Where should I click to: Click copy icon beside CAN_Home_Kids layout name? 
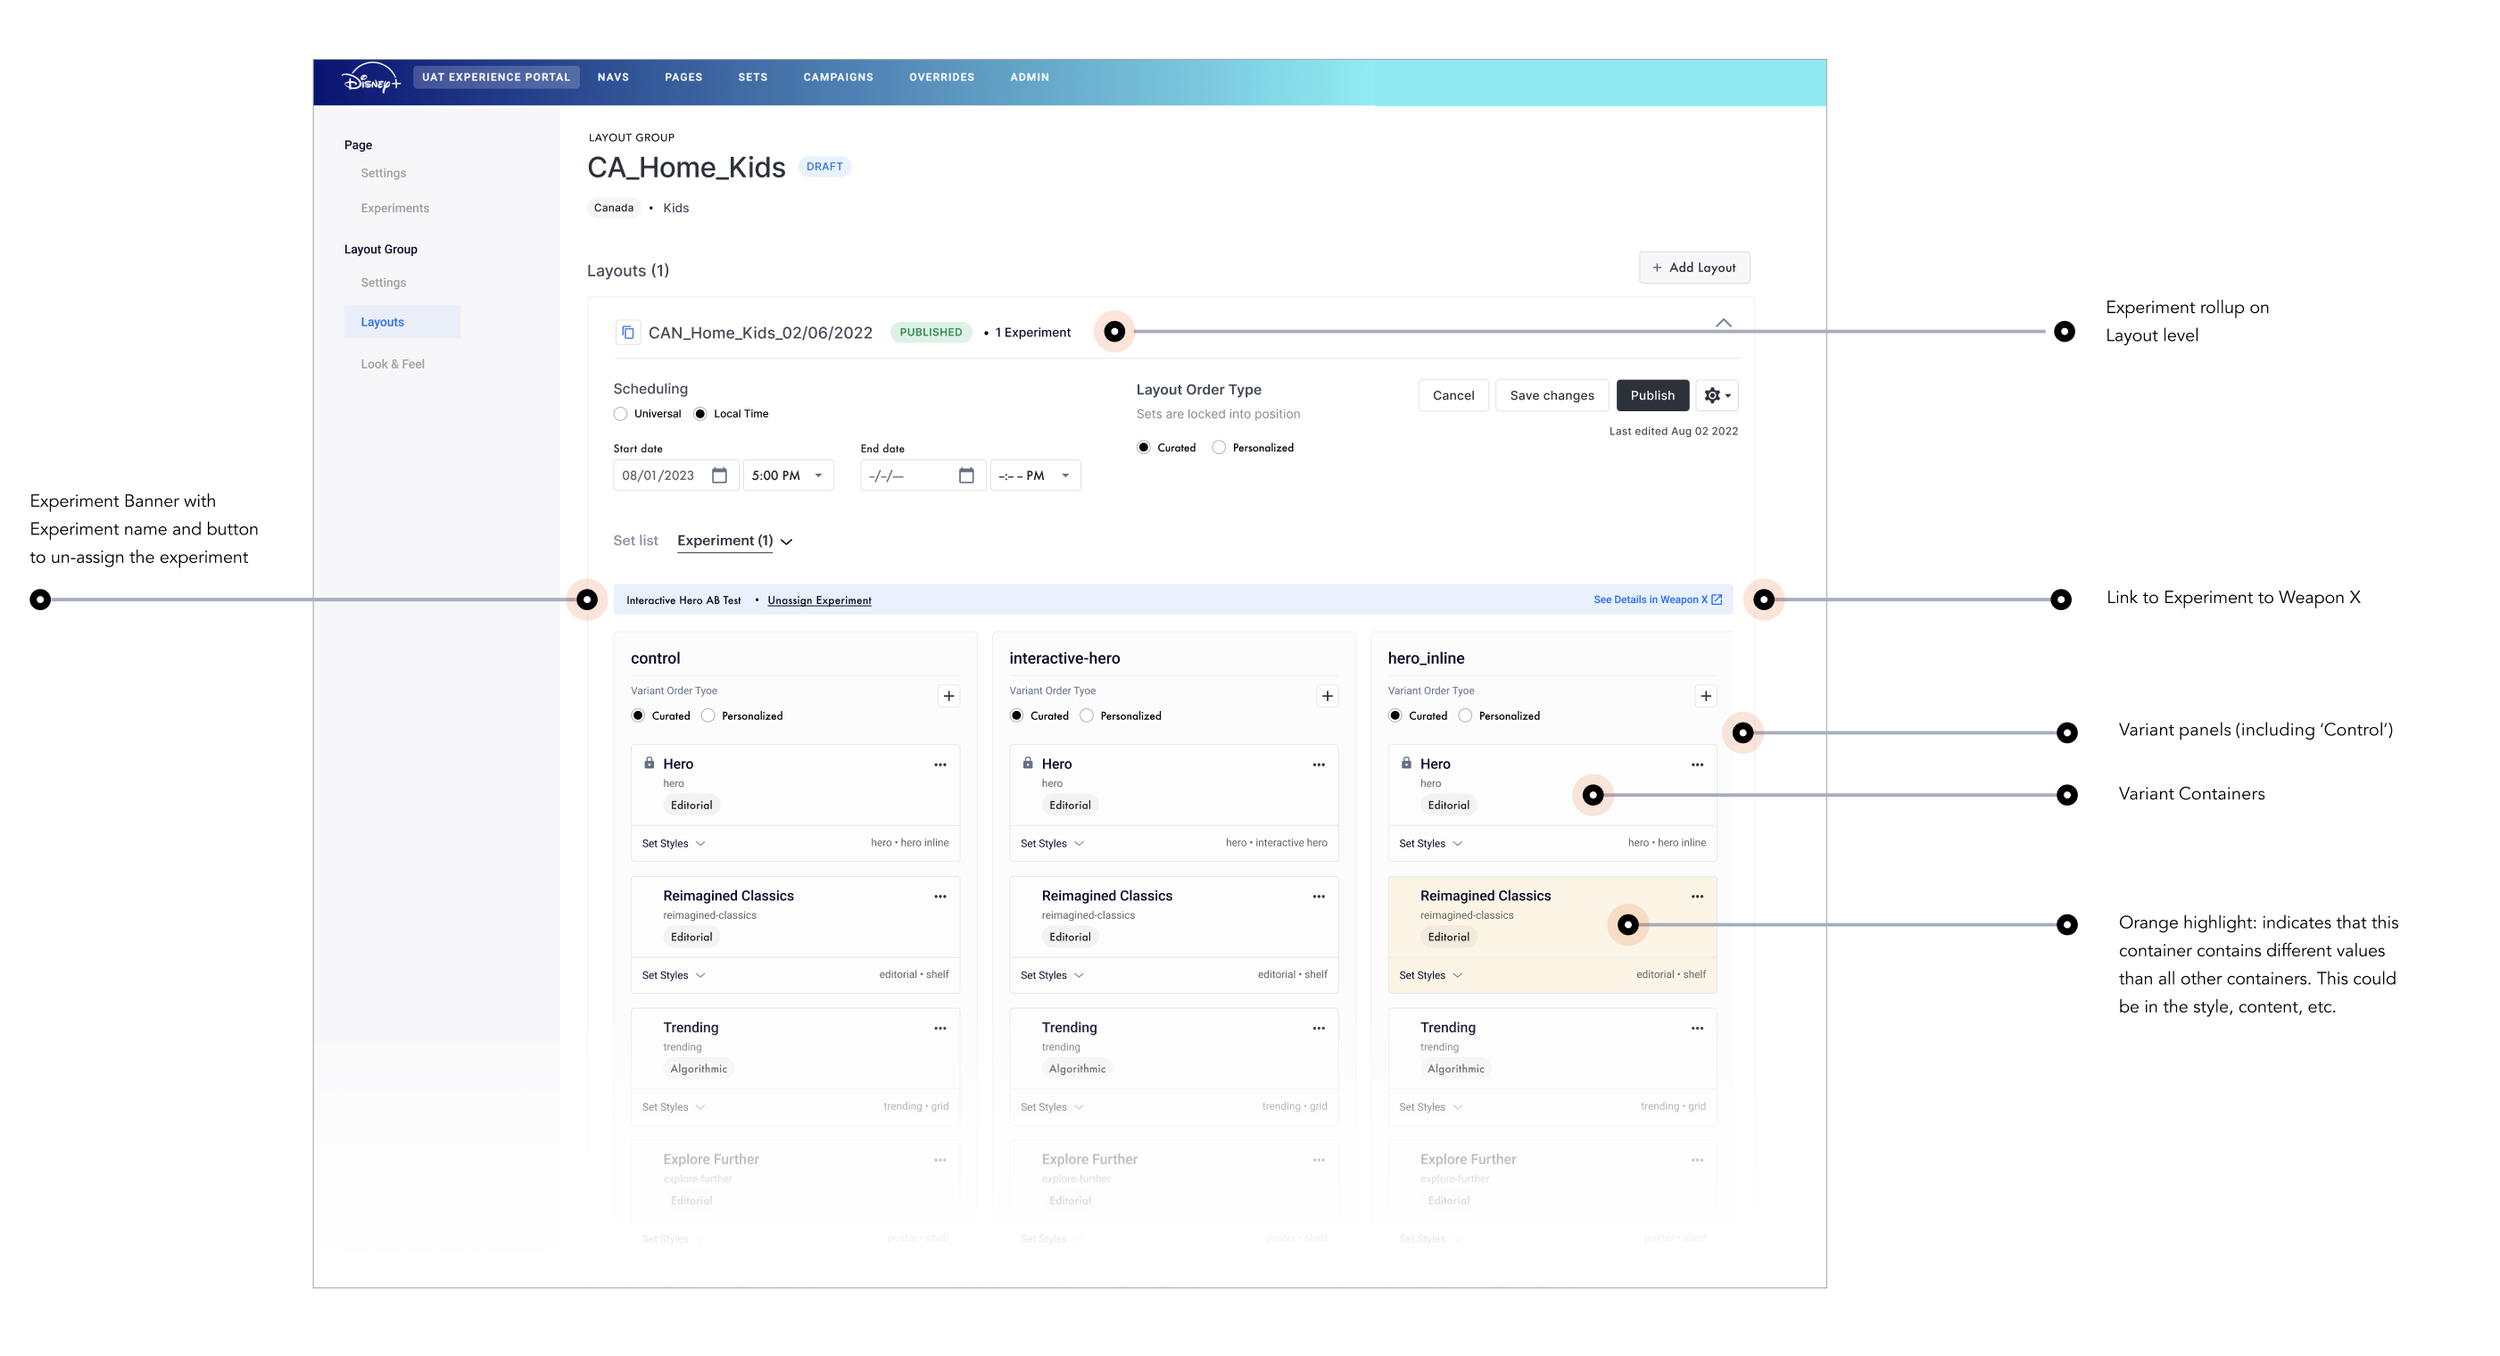point(627,332)
